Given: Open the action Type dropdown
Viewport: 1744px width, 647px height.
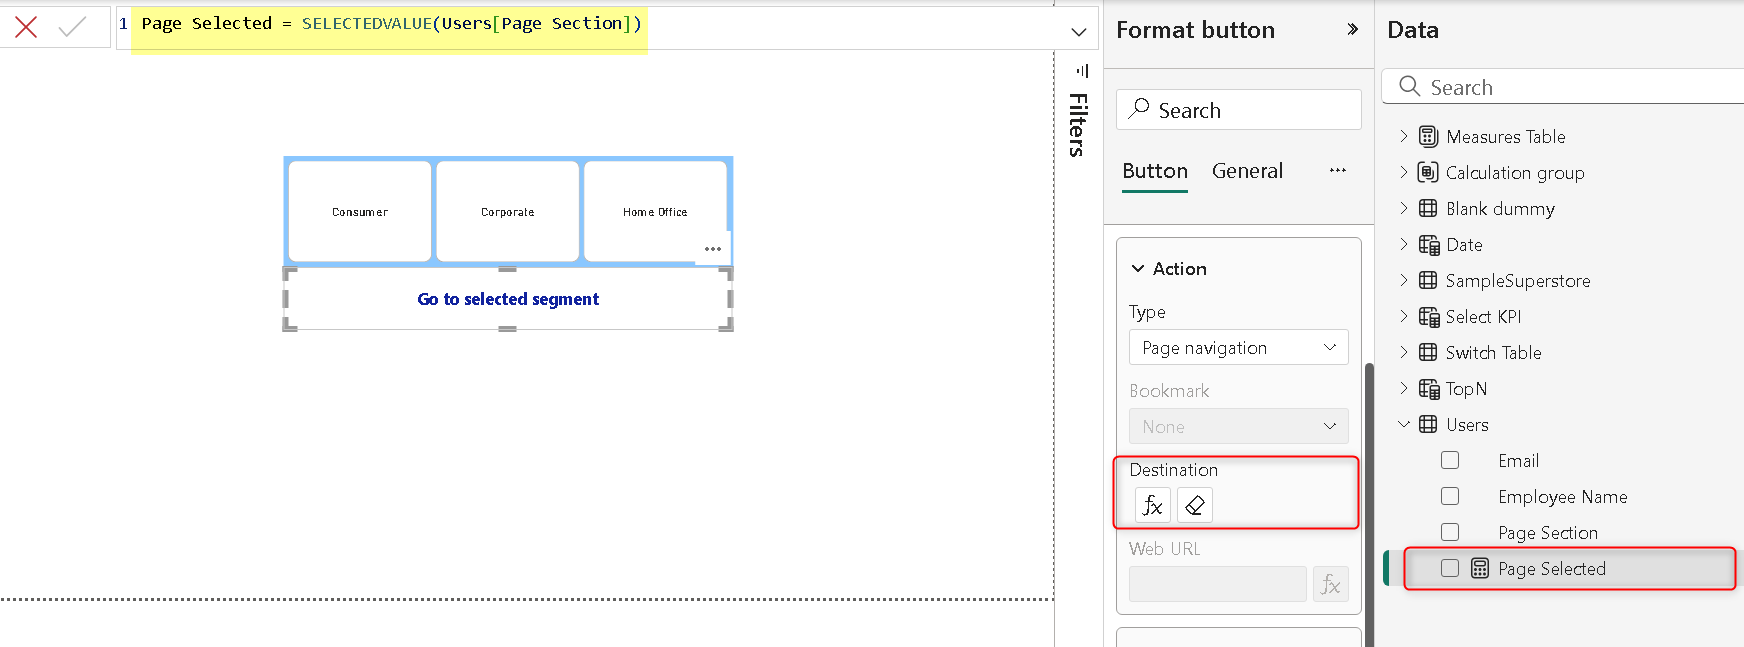Looking at the screenshot, I should pos(1238,348).
